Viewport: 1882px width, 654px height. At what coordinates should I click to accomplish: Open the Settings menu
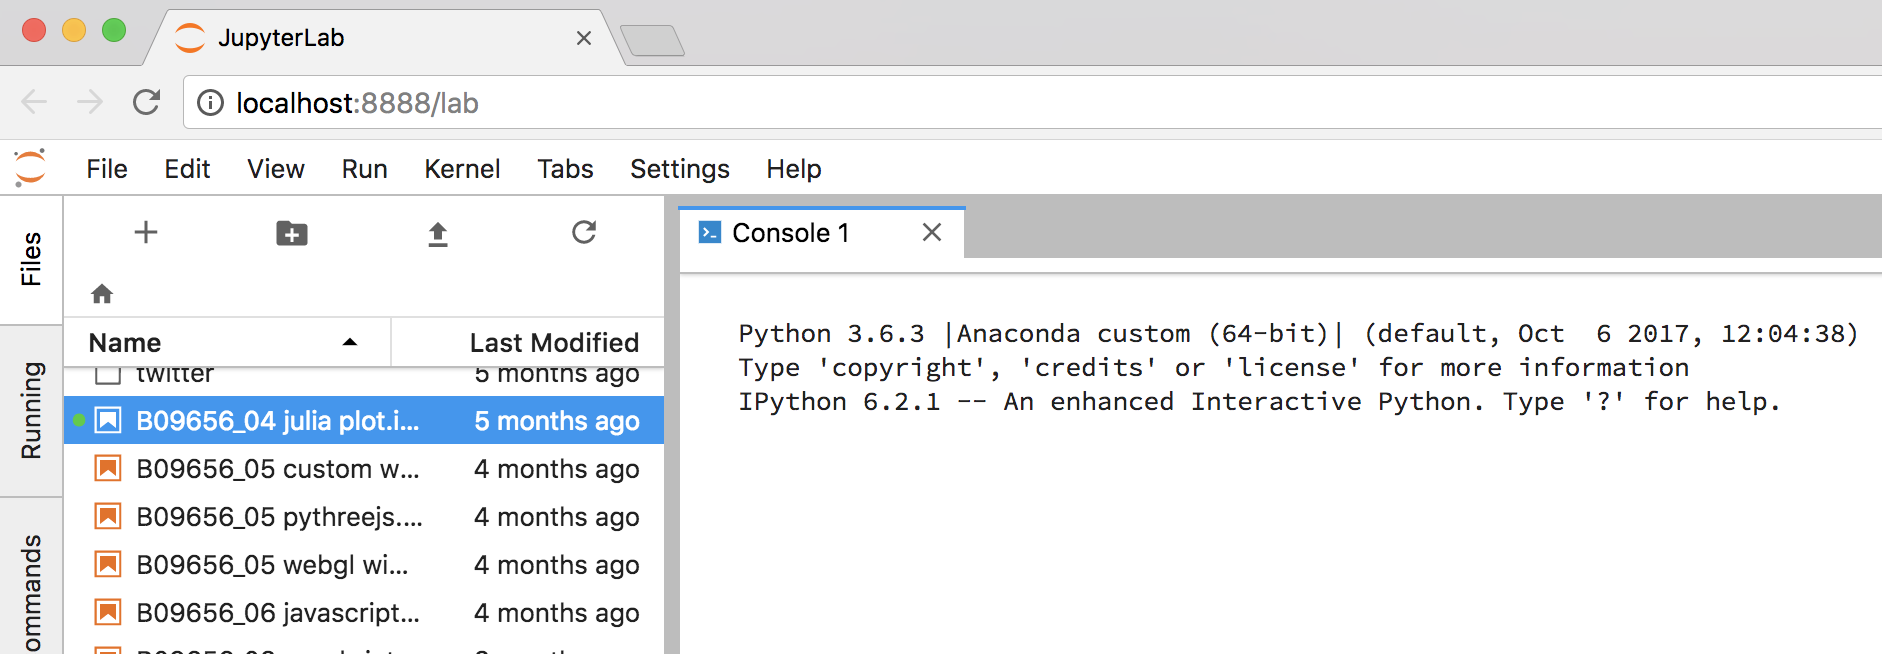coord(680,169)
